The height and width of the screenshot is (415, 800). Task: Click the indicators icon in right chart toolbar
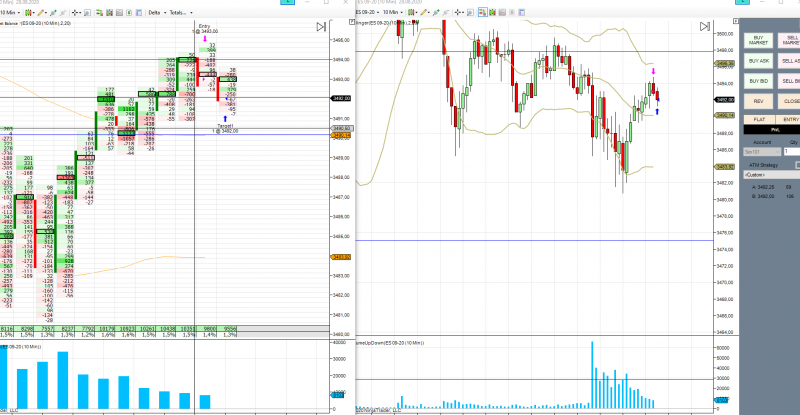[x=492, y=12]
